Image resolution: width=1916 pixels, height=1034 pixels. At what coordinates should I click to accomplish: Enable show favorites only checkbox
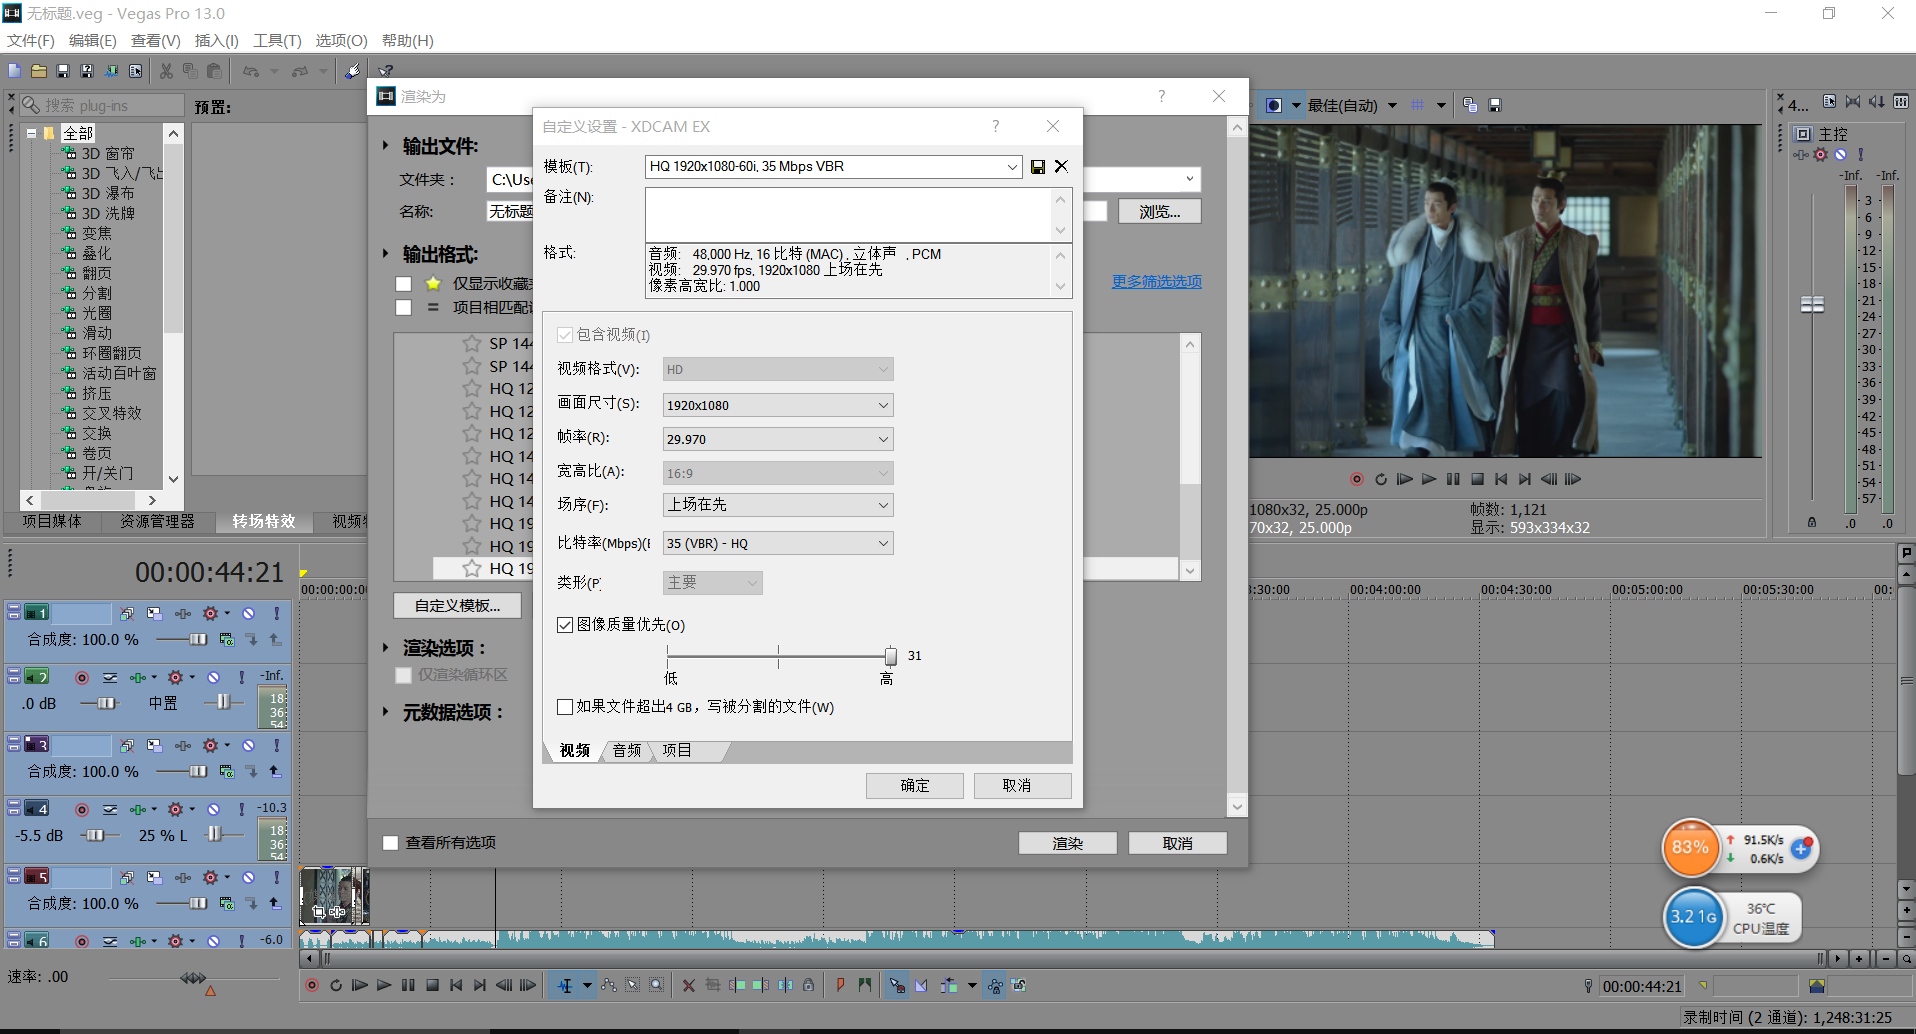click(404, 284)
